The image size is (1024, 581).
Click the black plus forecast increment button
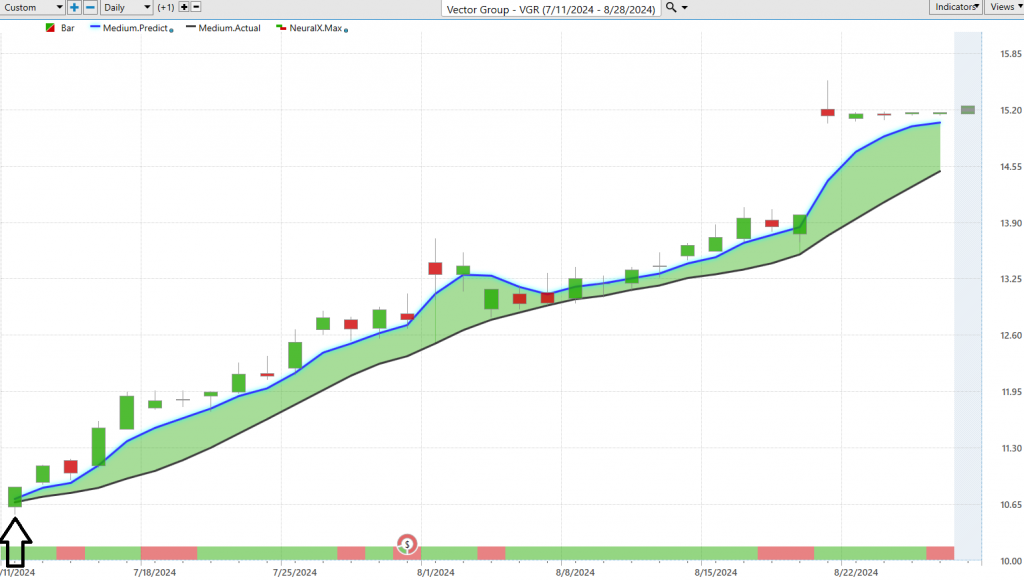pyautogui.click(x=184, y=7)
